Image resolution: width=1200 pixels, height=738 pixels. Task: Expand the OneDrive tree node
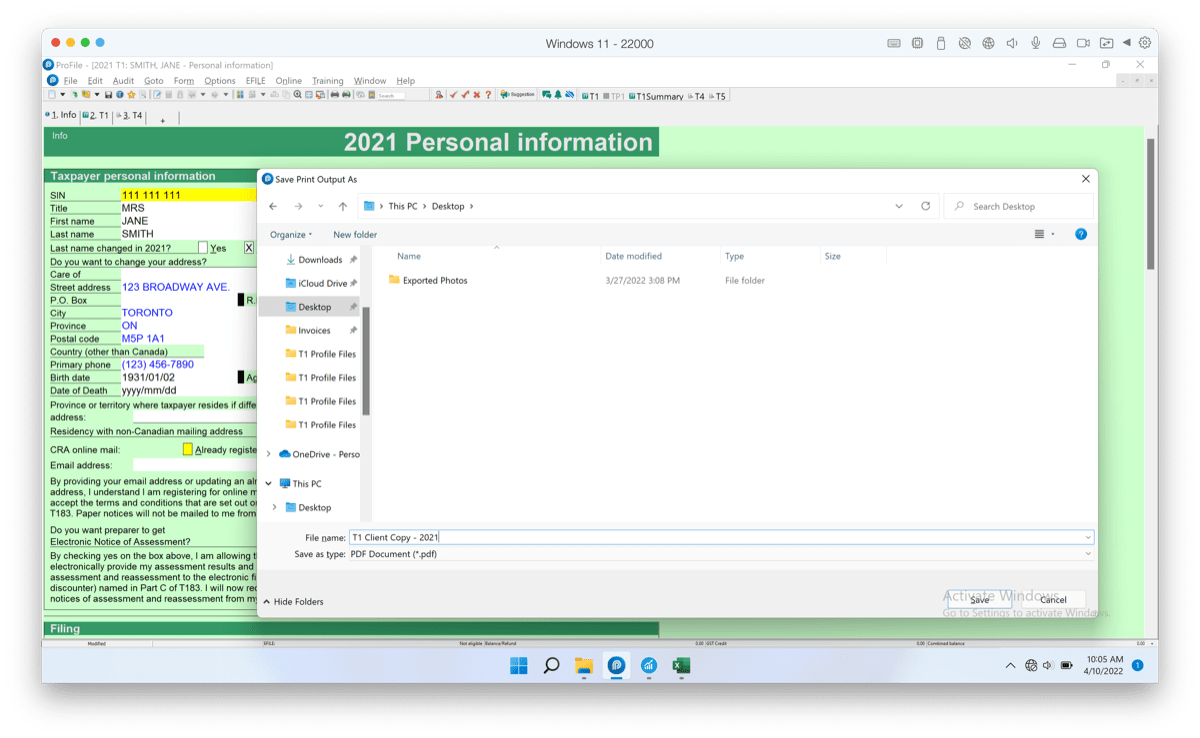(x=268, y=454)
